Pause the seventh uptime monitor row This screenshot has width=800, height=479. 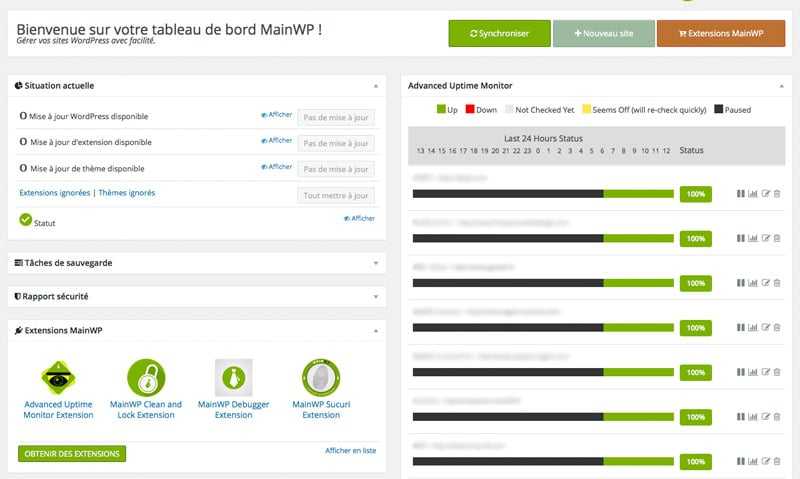pos(741,461)
